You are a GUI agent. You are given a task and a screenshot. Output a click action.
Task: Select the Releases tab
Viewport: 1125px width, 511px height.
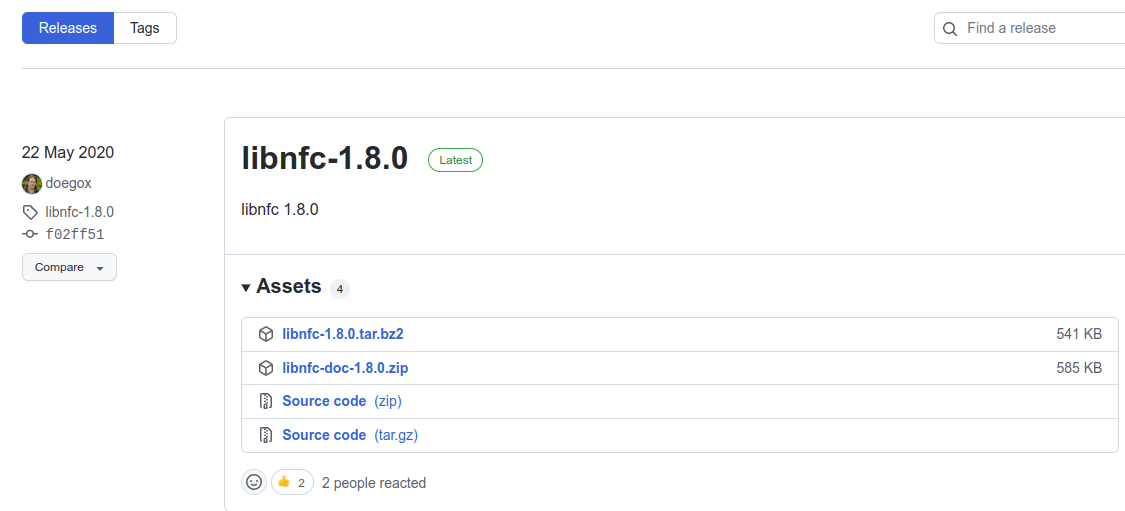[x=68, y=28]
